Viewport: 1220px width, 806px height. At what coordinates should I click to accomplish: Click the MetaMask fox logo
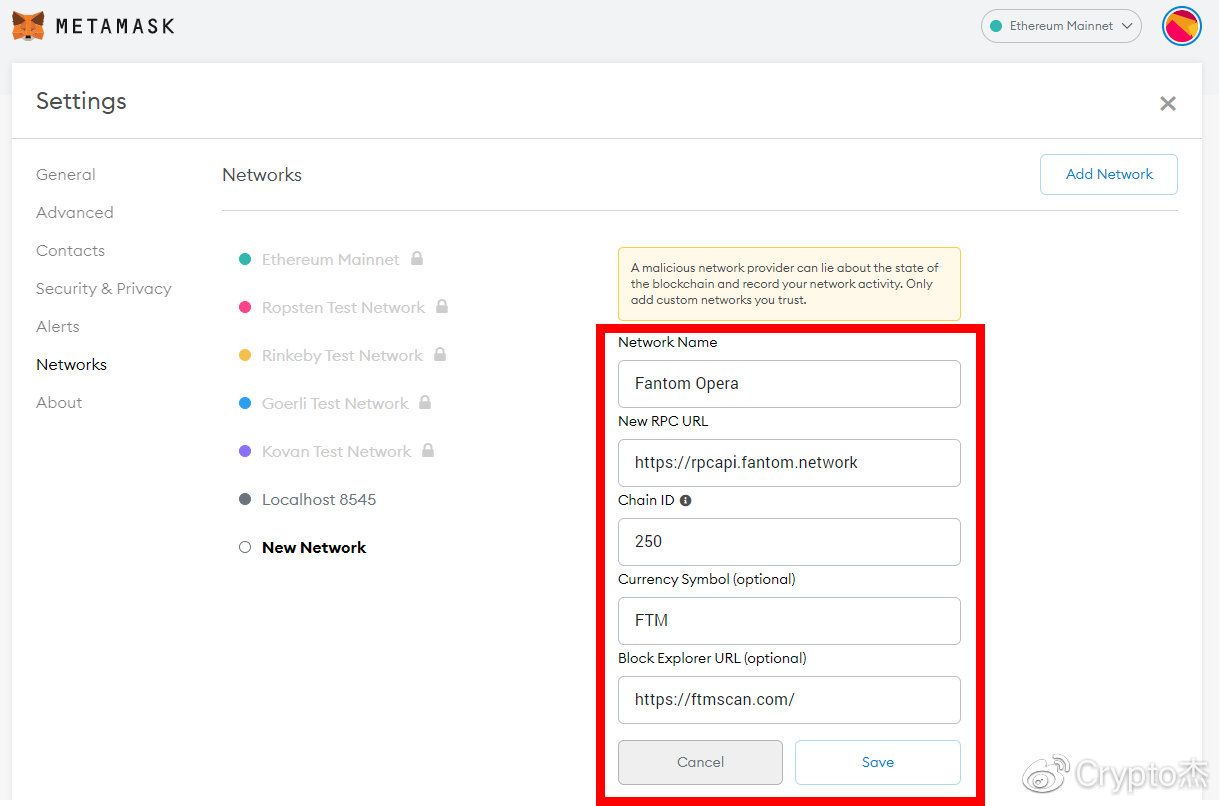(28, 26)
